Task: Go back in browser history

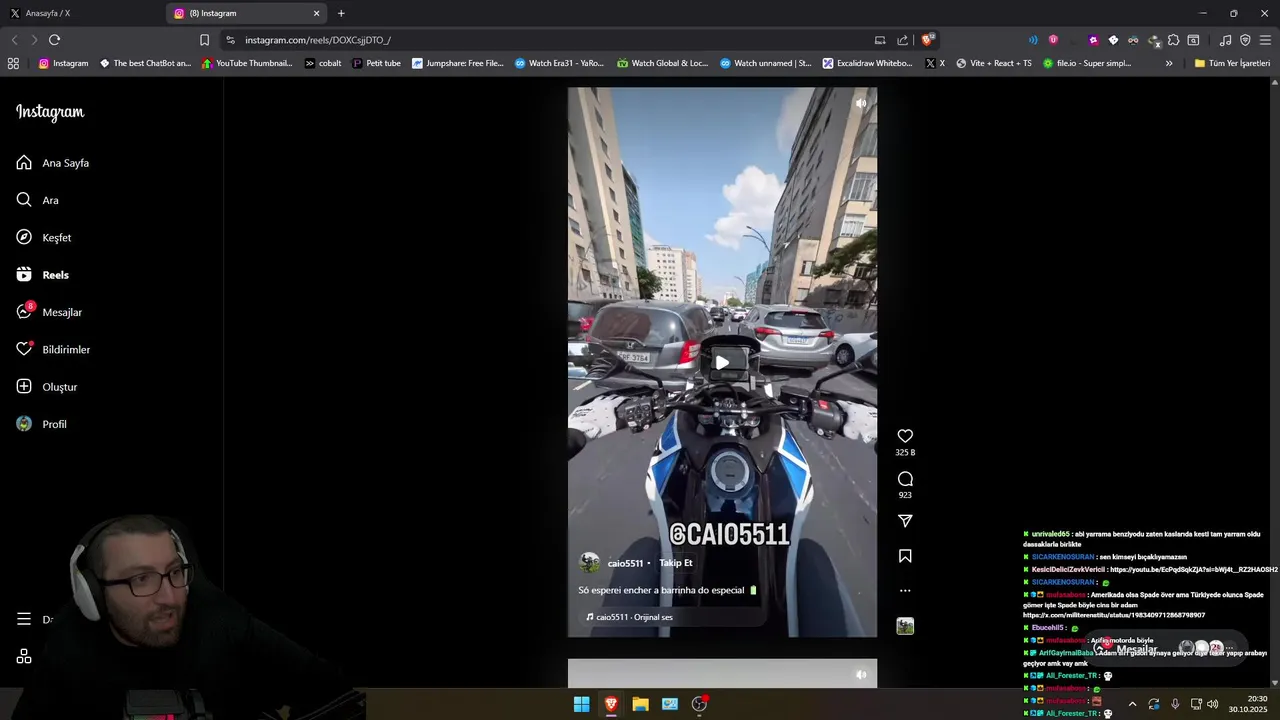Action: tap(14, 40)
